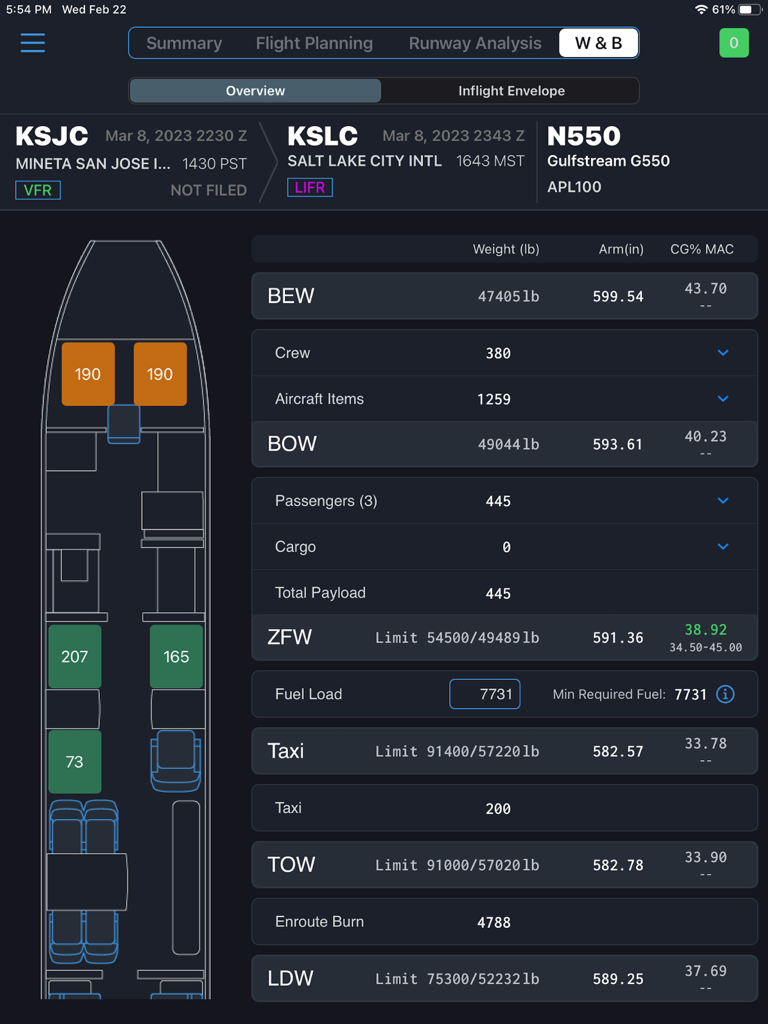
Task: Edit the Fuel Load value of 7731
Action: coord(484,693)
